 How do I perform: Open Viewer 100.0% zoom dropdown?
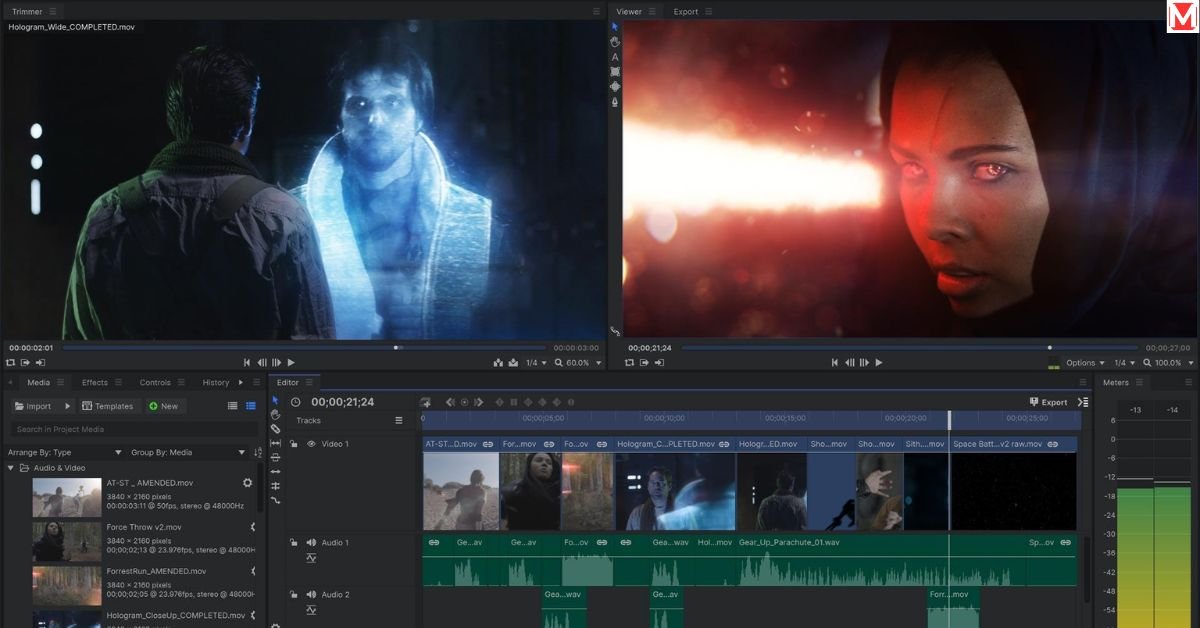point(1168,362)
